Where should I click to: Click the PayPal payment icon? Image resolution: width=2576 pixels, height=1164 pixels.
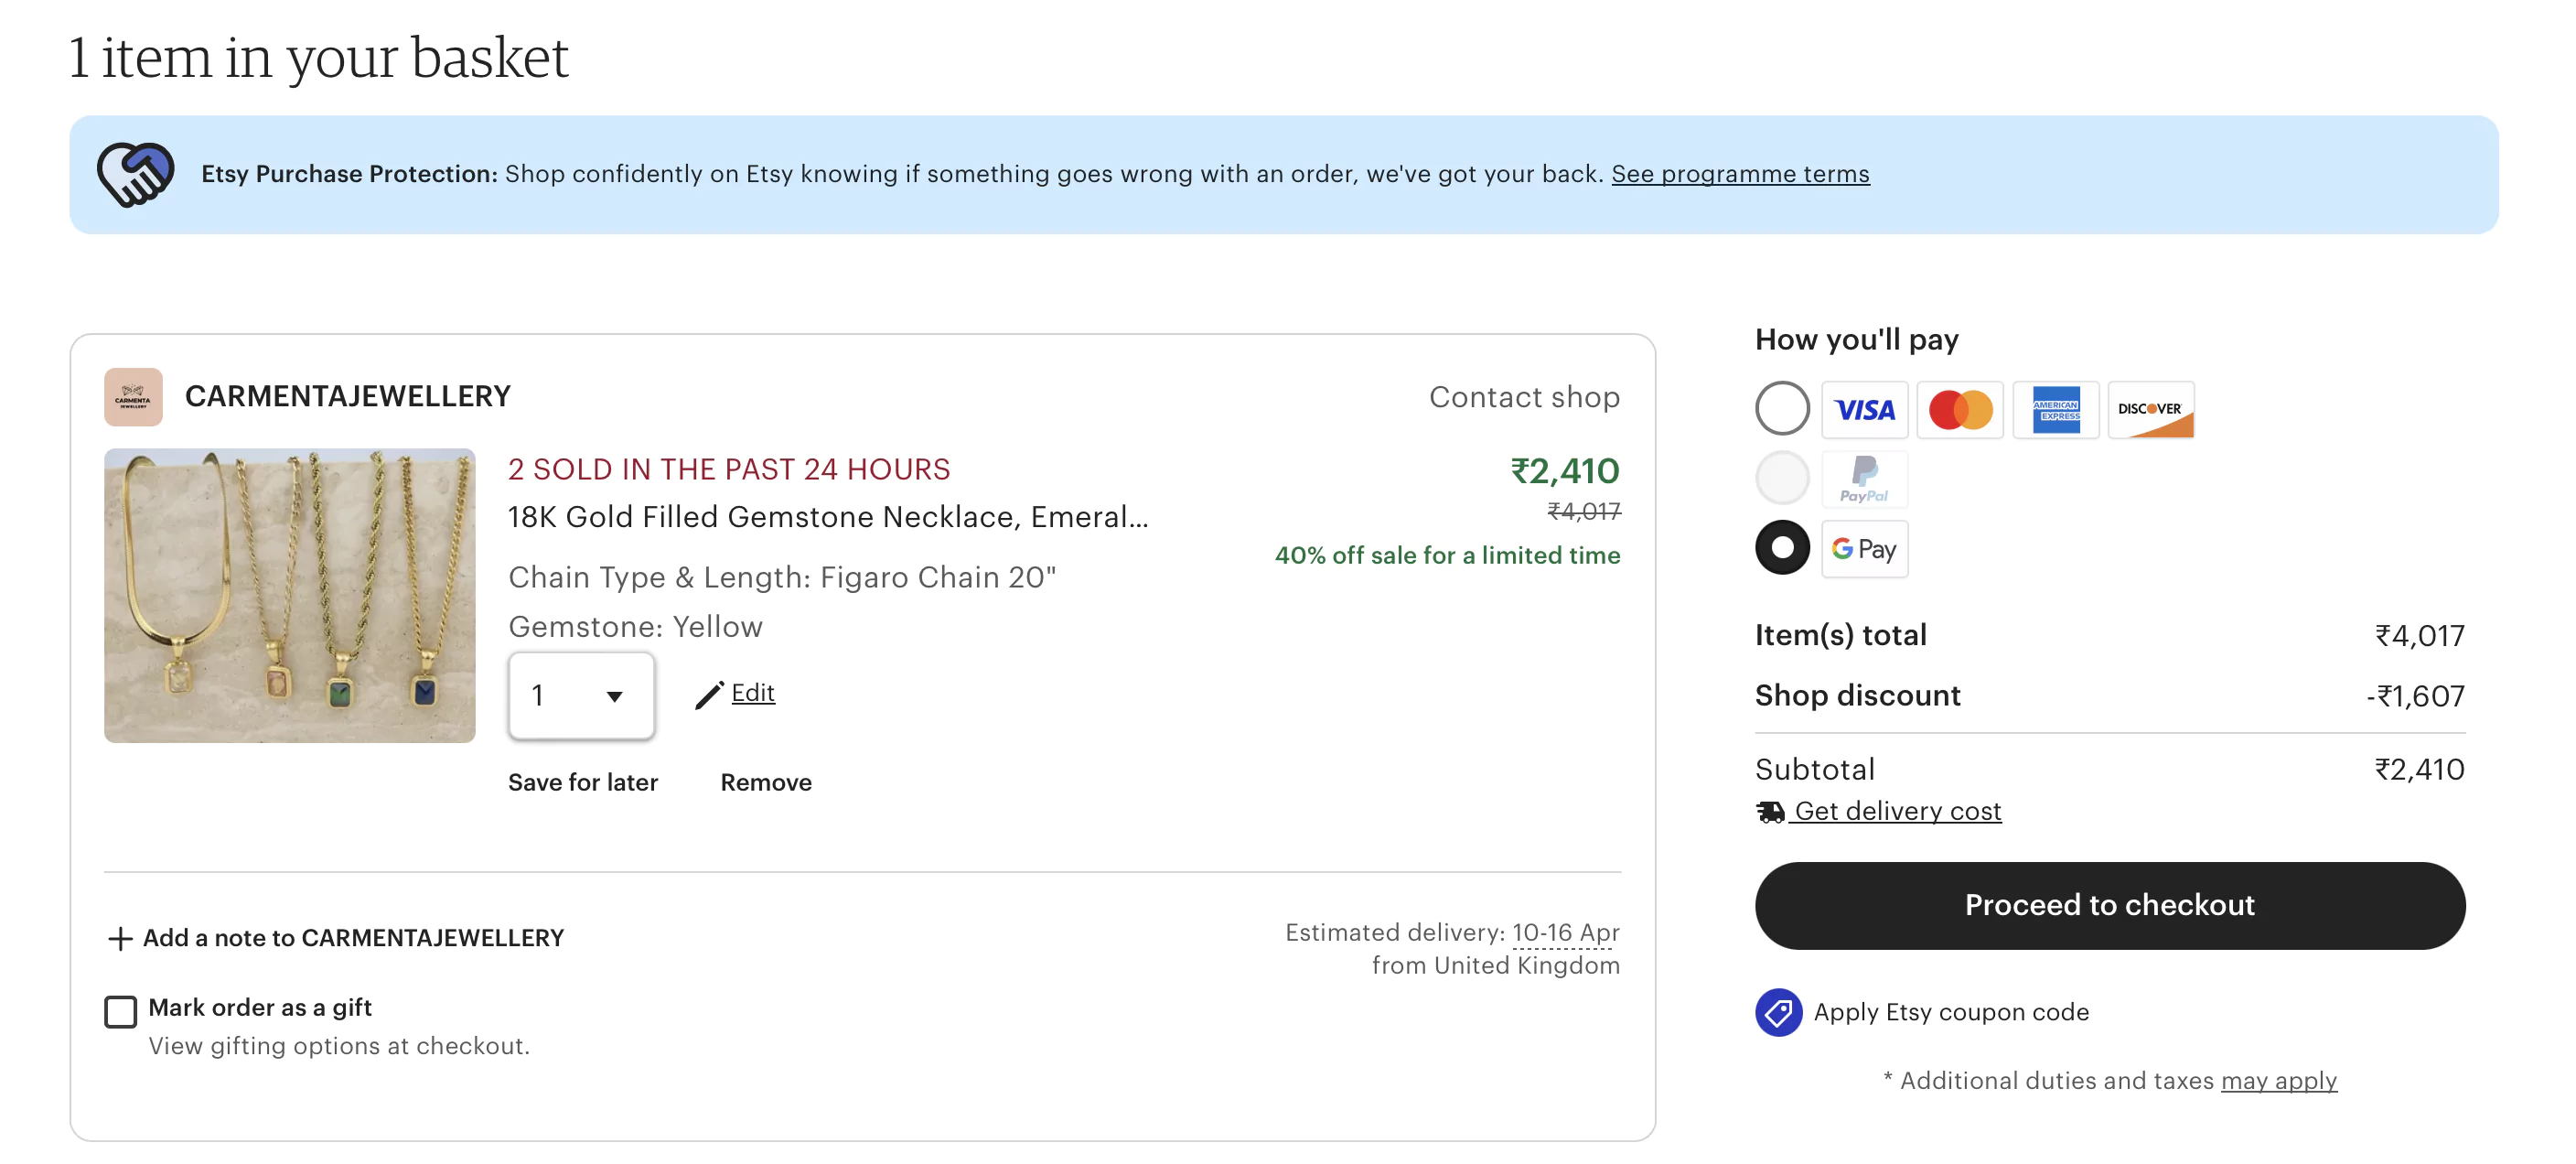1863,479
